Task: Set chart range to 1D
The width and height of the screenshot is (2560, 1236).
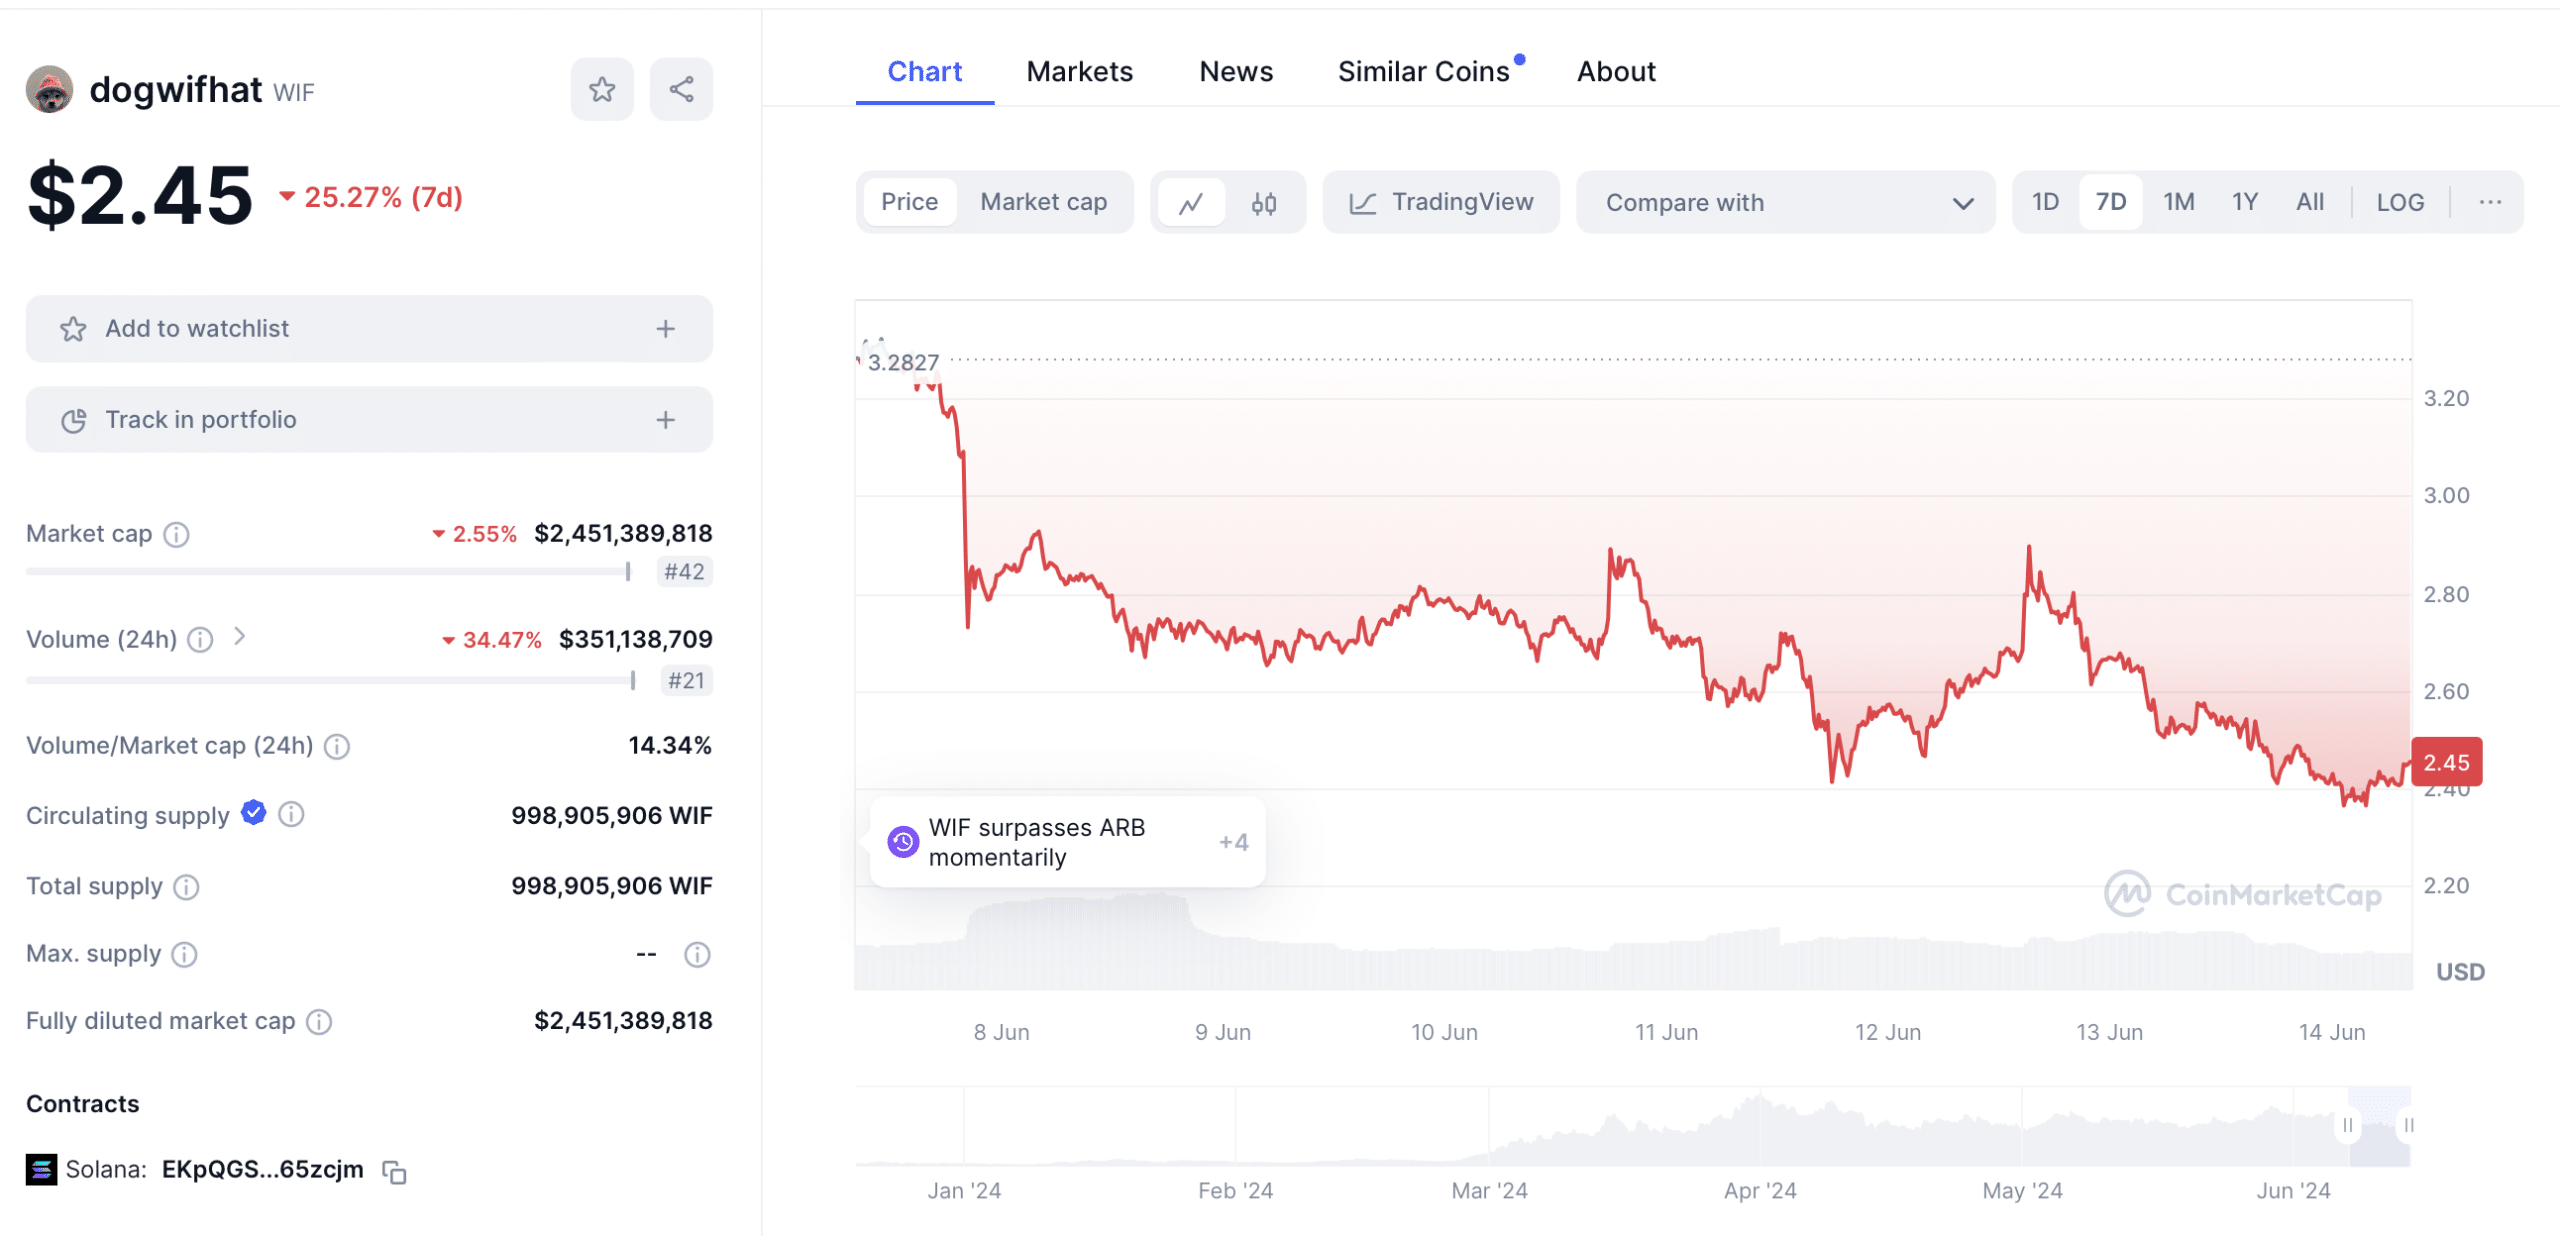Action: click(x=2045, y=202)
